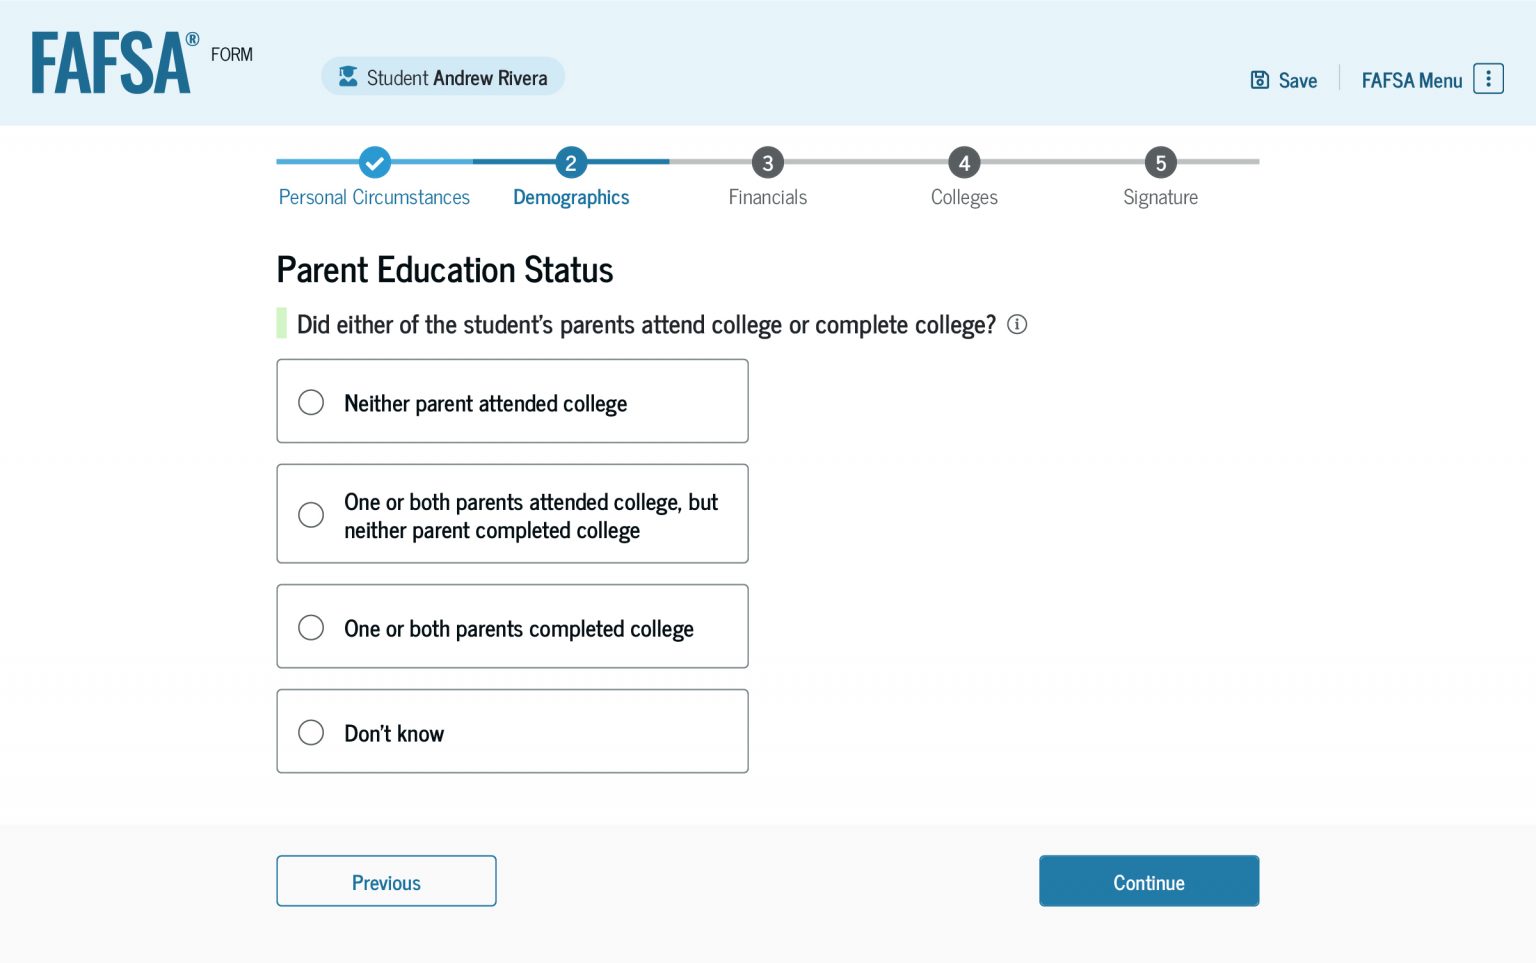Viewport: 1536px width, 963px height.
Task: Click the step 5 circle for Signature
Action: click(1160, 162)
